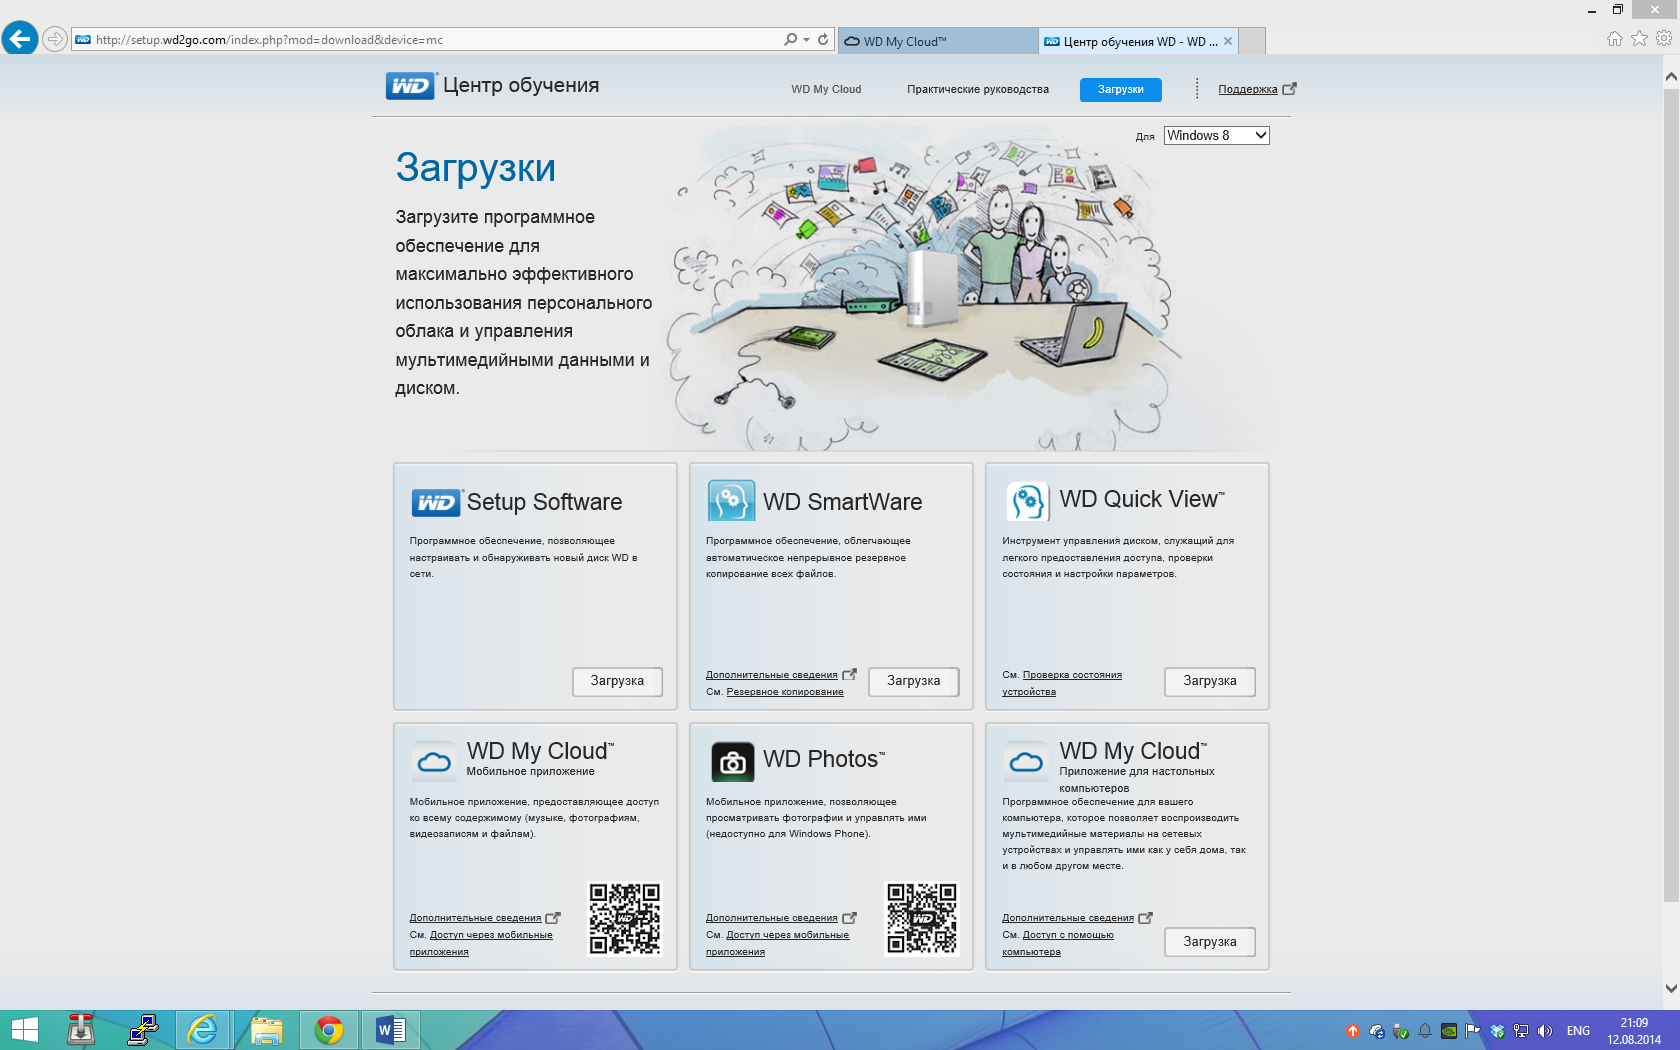
Task: Close the Центр обучения WD tab
Action: [x=1228, y=41]
